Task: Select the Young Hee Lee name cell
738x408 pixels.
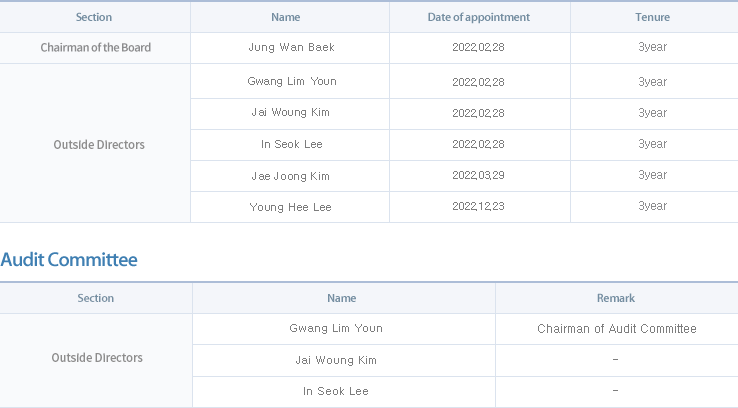Action: (290, 208)
